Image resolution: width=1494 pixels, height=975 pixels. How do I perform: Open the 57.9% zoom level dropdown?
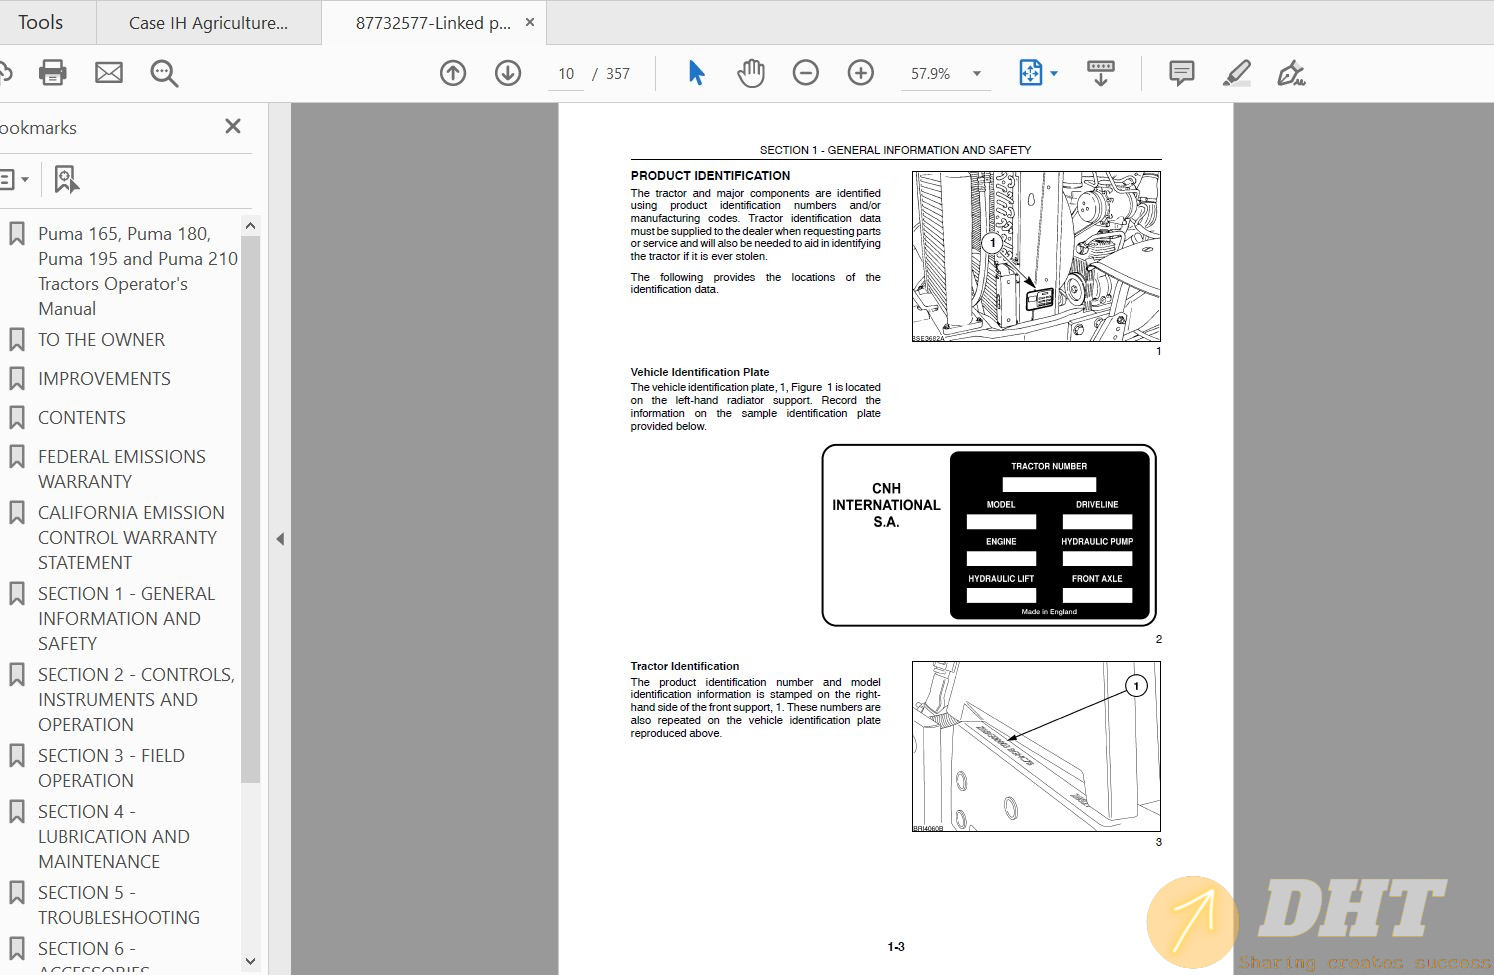click(977, 74)
